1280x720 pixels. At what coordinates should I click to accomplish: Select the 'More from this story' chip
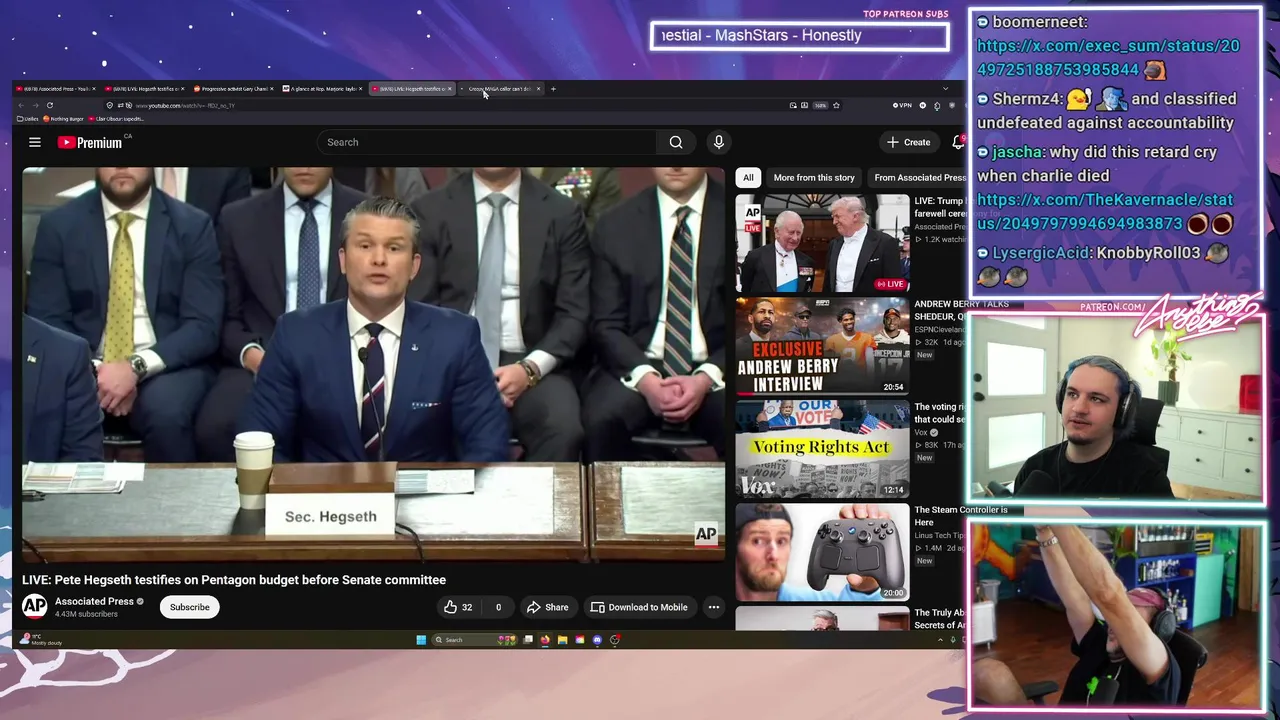click(x=814, y=177)
